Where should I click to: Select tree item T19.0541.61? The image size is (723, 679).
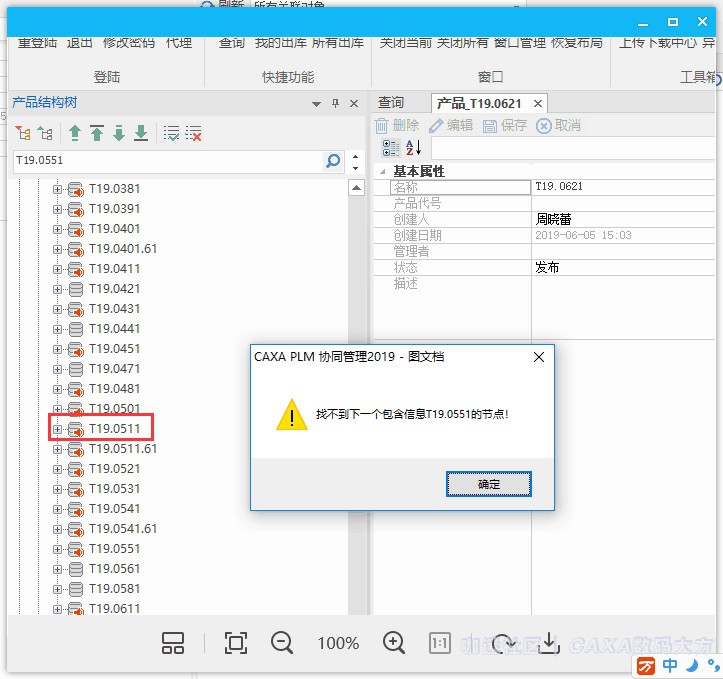pyautogui.click(x=123, y=529)
